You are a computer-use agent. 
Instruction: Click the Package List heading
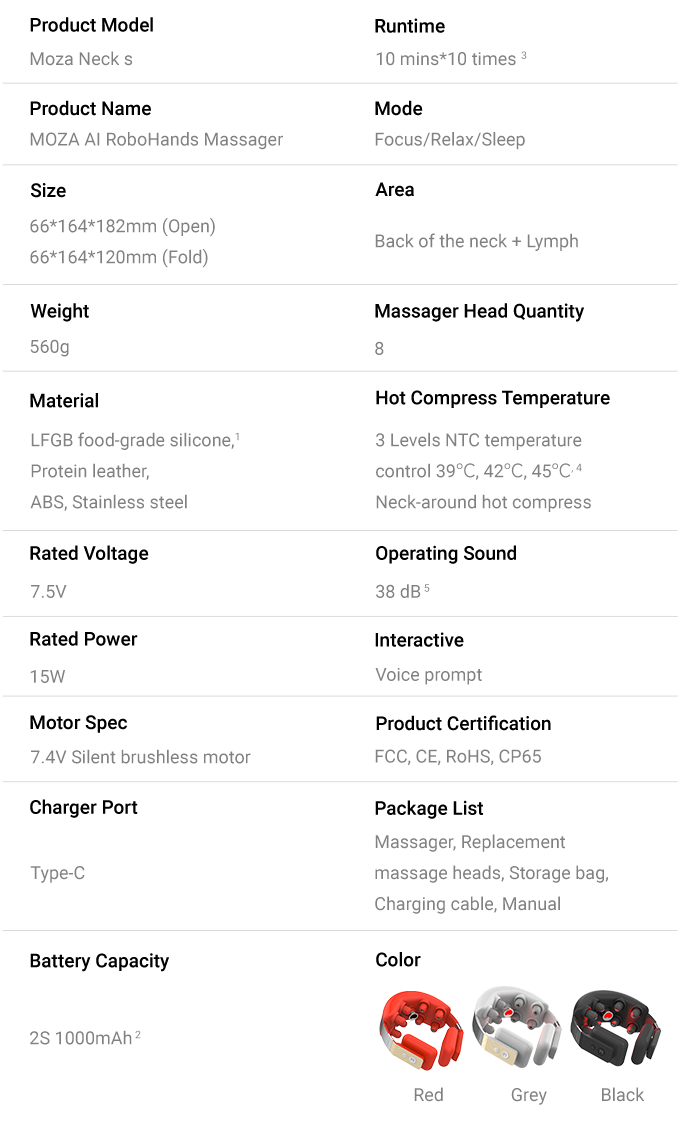(x=428, y=809)
